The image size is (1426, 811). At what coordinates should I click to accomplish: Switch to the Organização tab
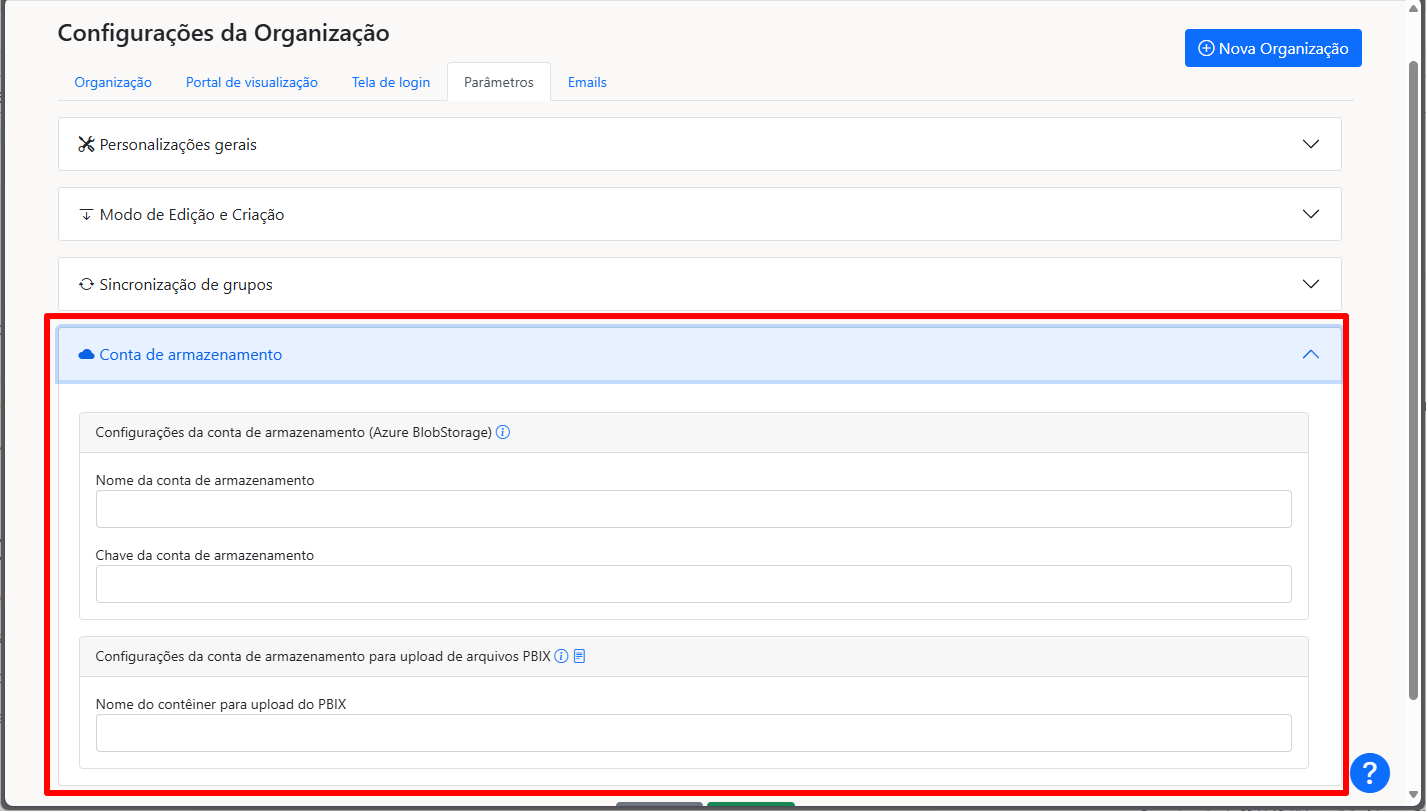[x=113, y=82]
